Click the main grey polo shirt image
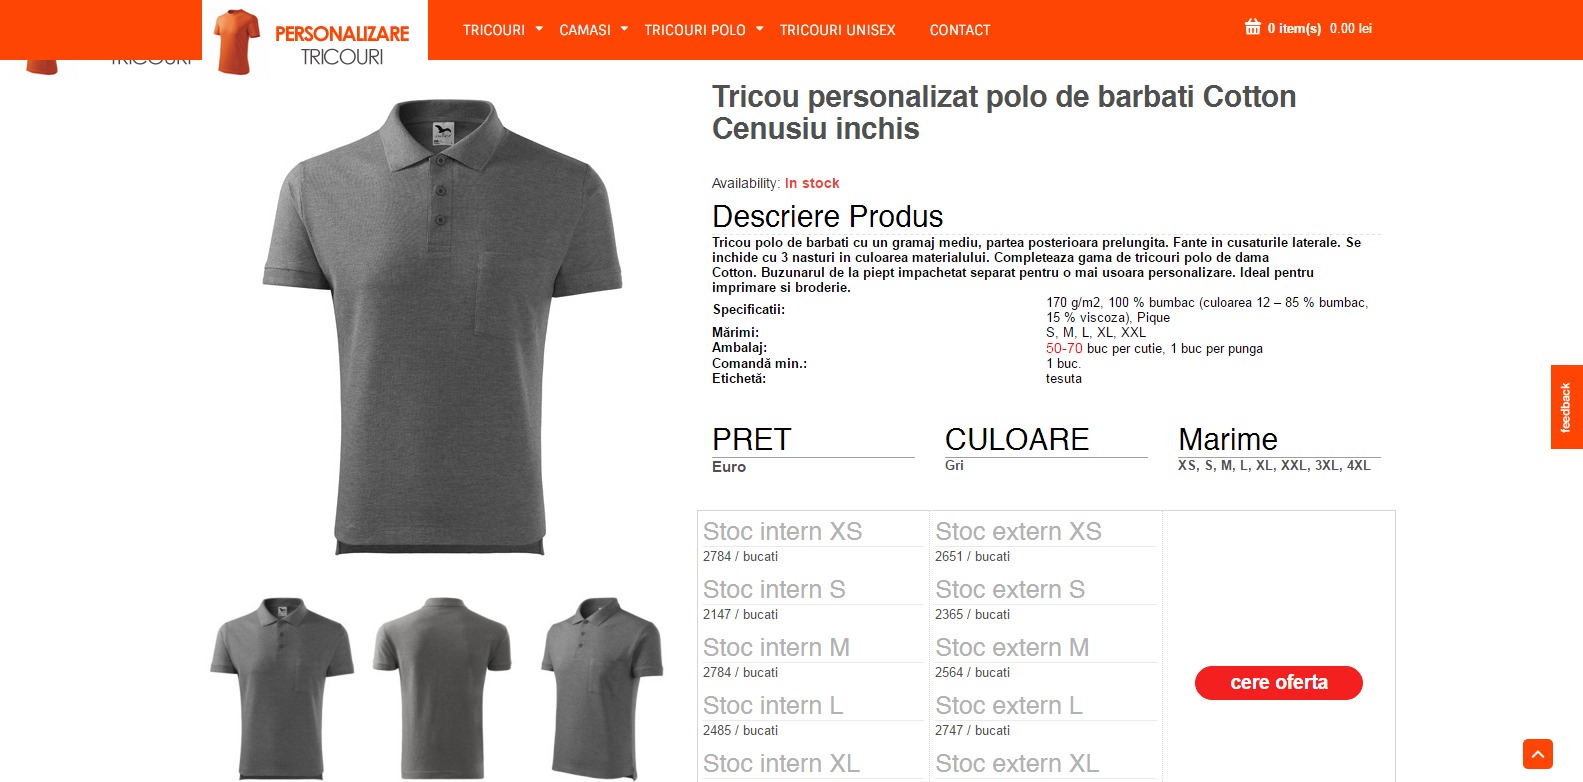1583x782 pixels. [442, 326]
